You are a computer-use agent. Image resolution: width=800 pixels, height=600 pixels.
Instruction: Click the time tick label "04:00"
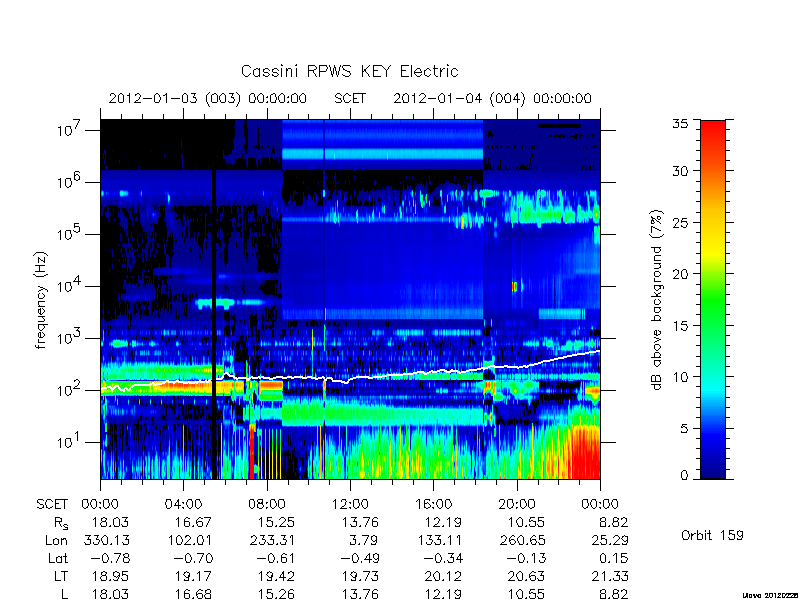coord(183,504)
